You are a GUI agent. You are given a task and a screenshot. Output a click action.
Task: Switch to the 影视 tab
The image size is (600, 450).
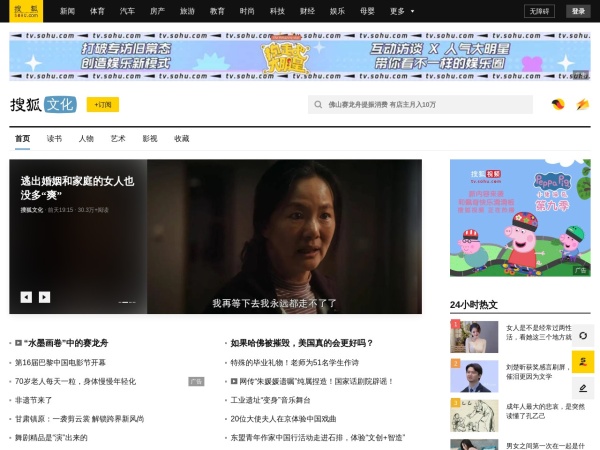click(x=150, y=139)
